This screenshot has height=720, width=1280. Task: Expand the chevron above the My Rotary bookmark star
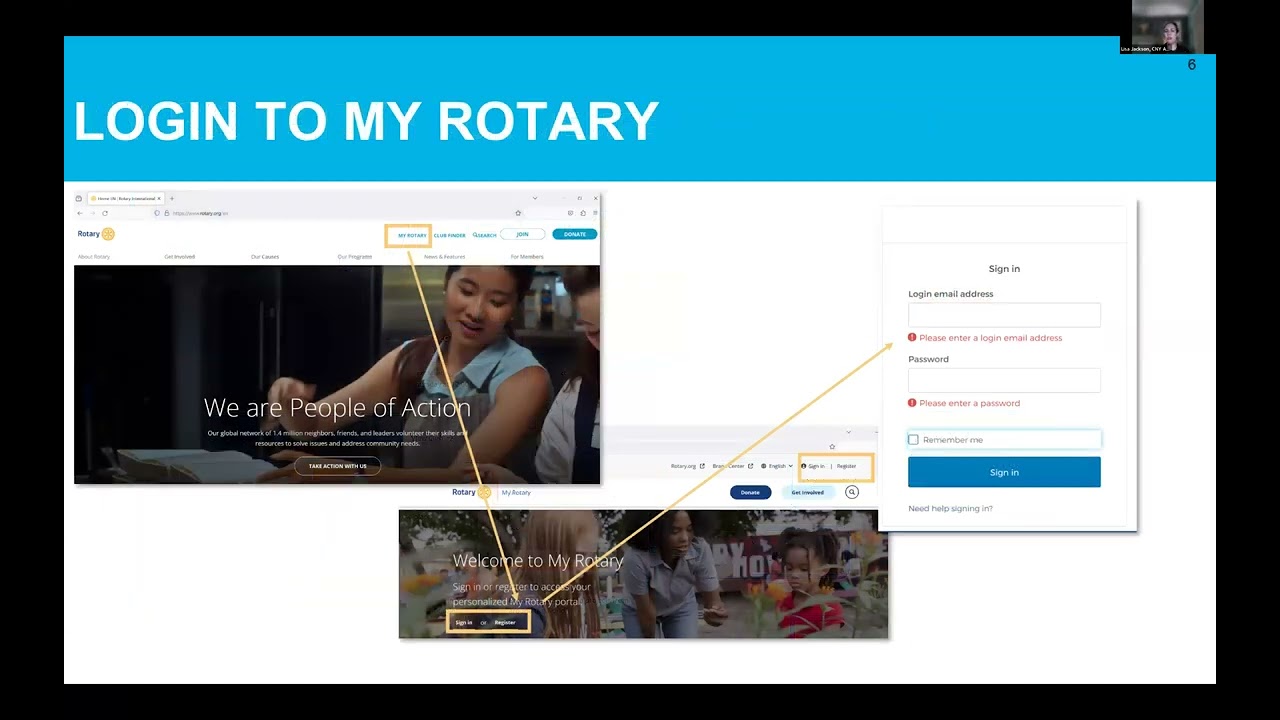(848, 432)
